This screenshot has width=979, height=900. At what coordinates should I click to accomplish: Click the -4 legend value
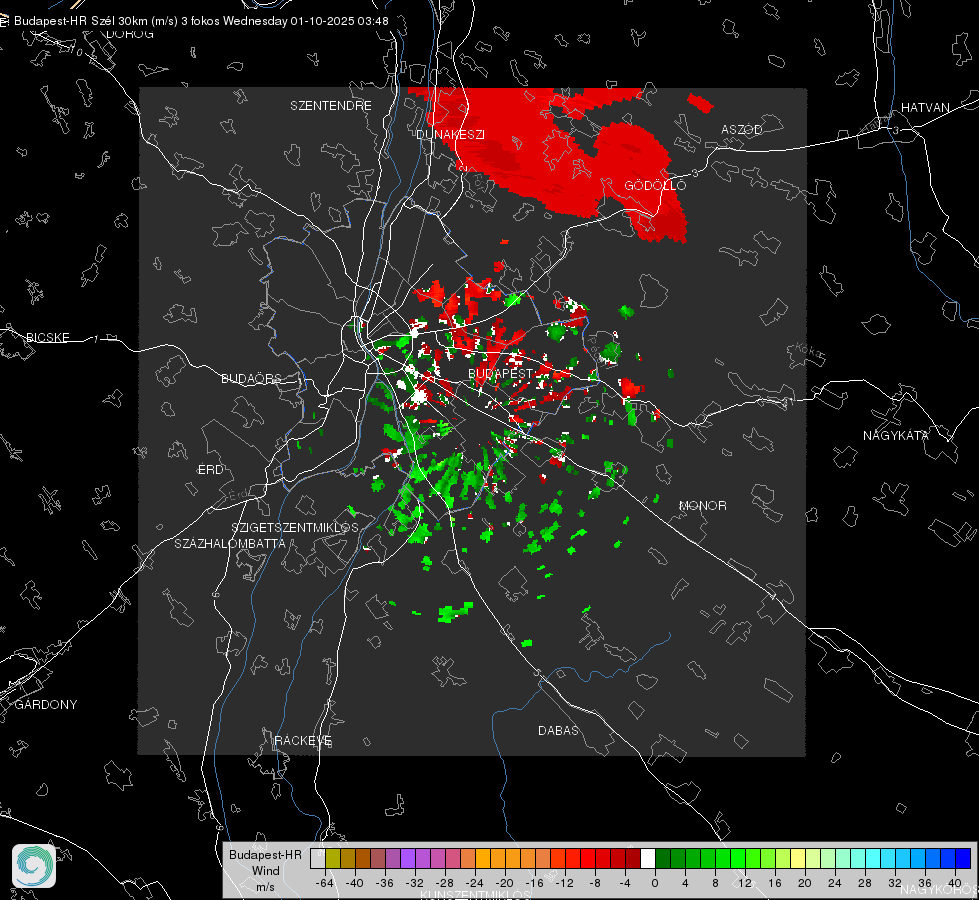coord(624,883)
